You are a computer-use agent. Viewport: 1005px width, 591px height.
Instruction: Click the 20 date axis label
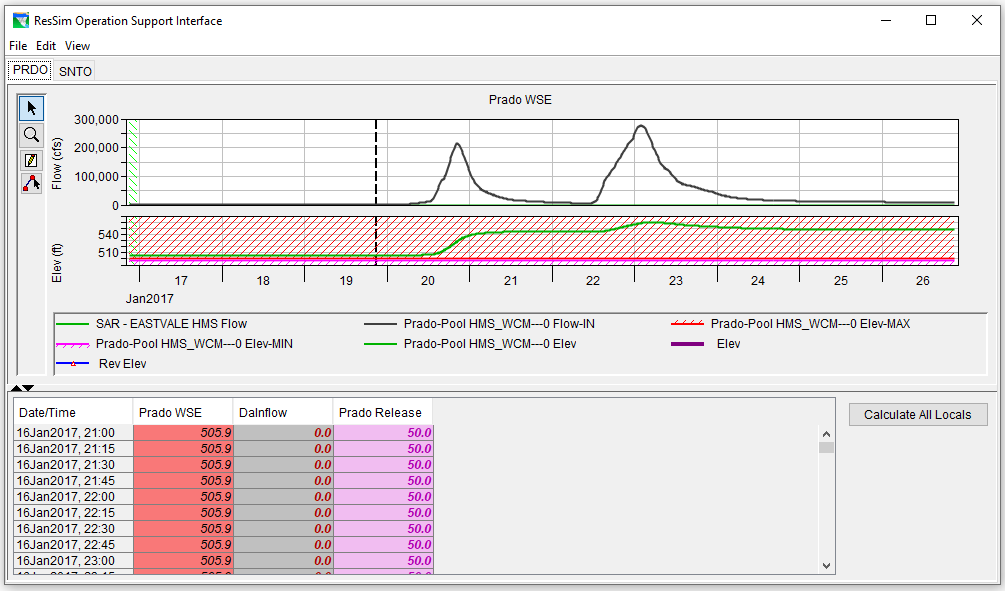pos(428,280)
